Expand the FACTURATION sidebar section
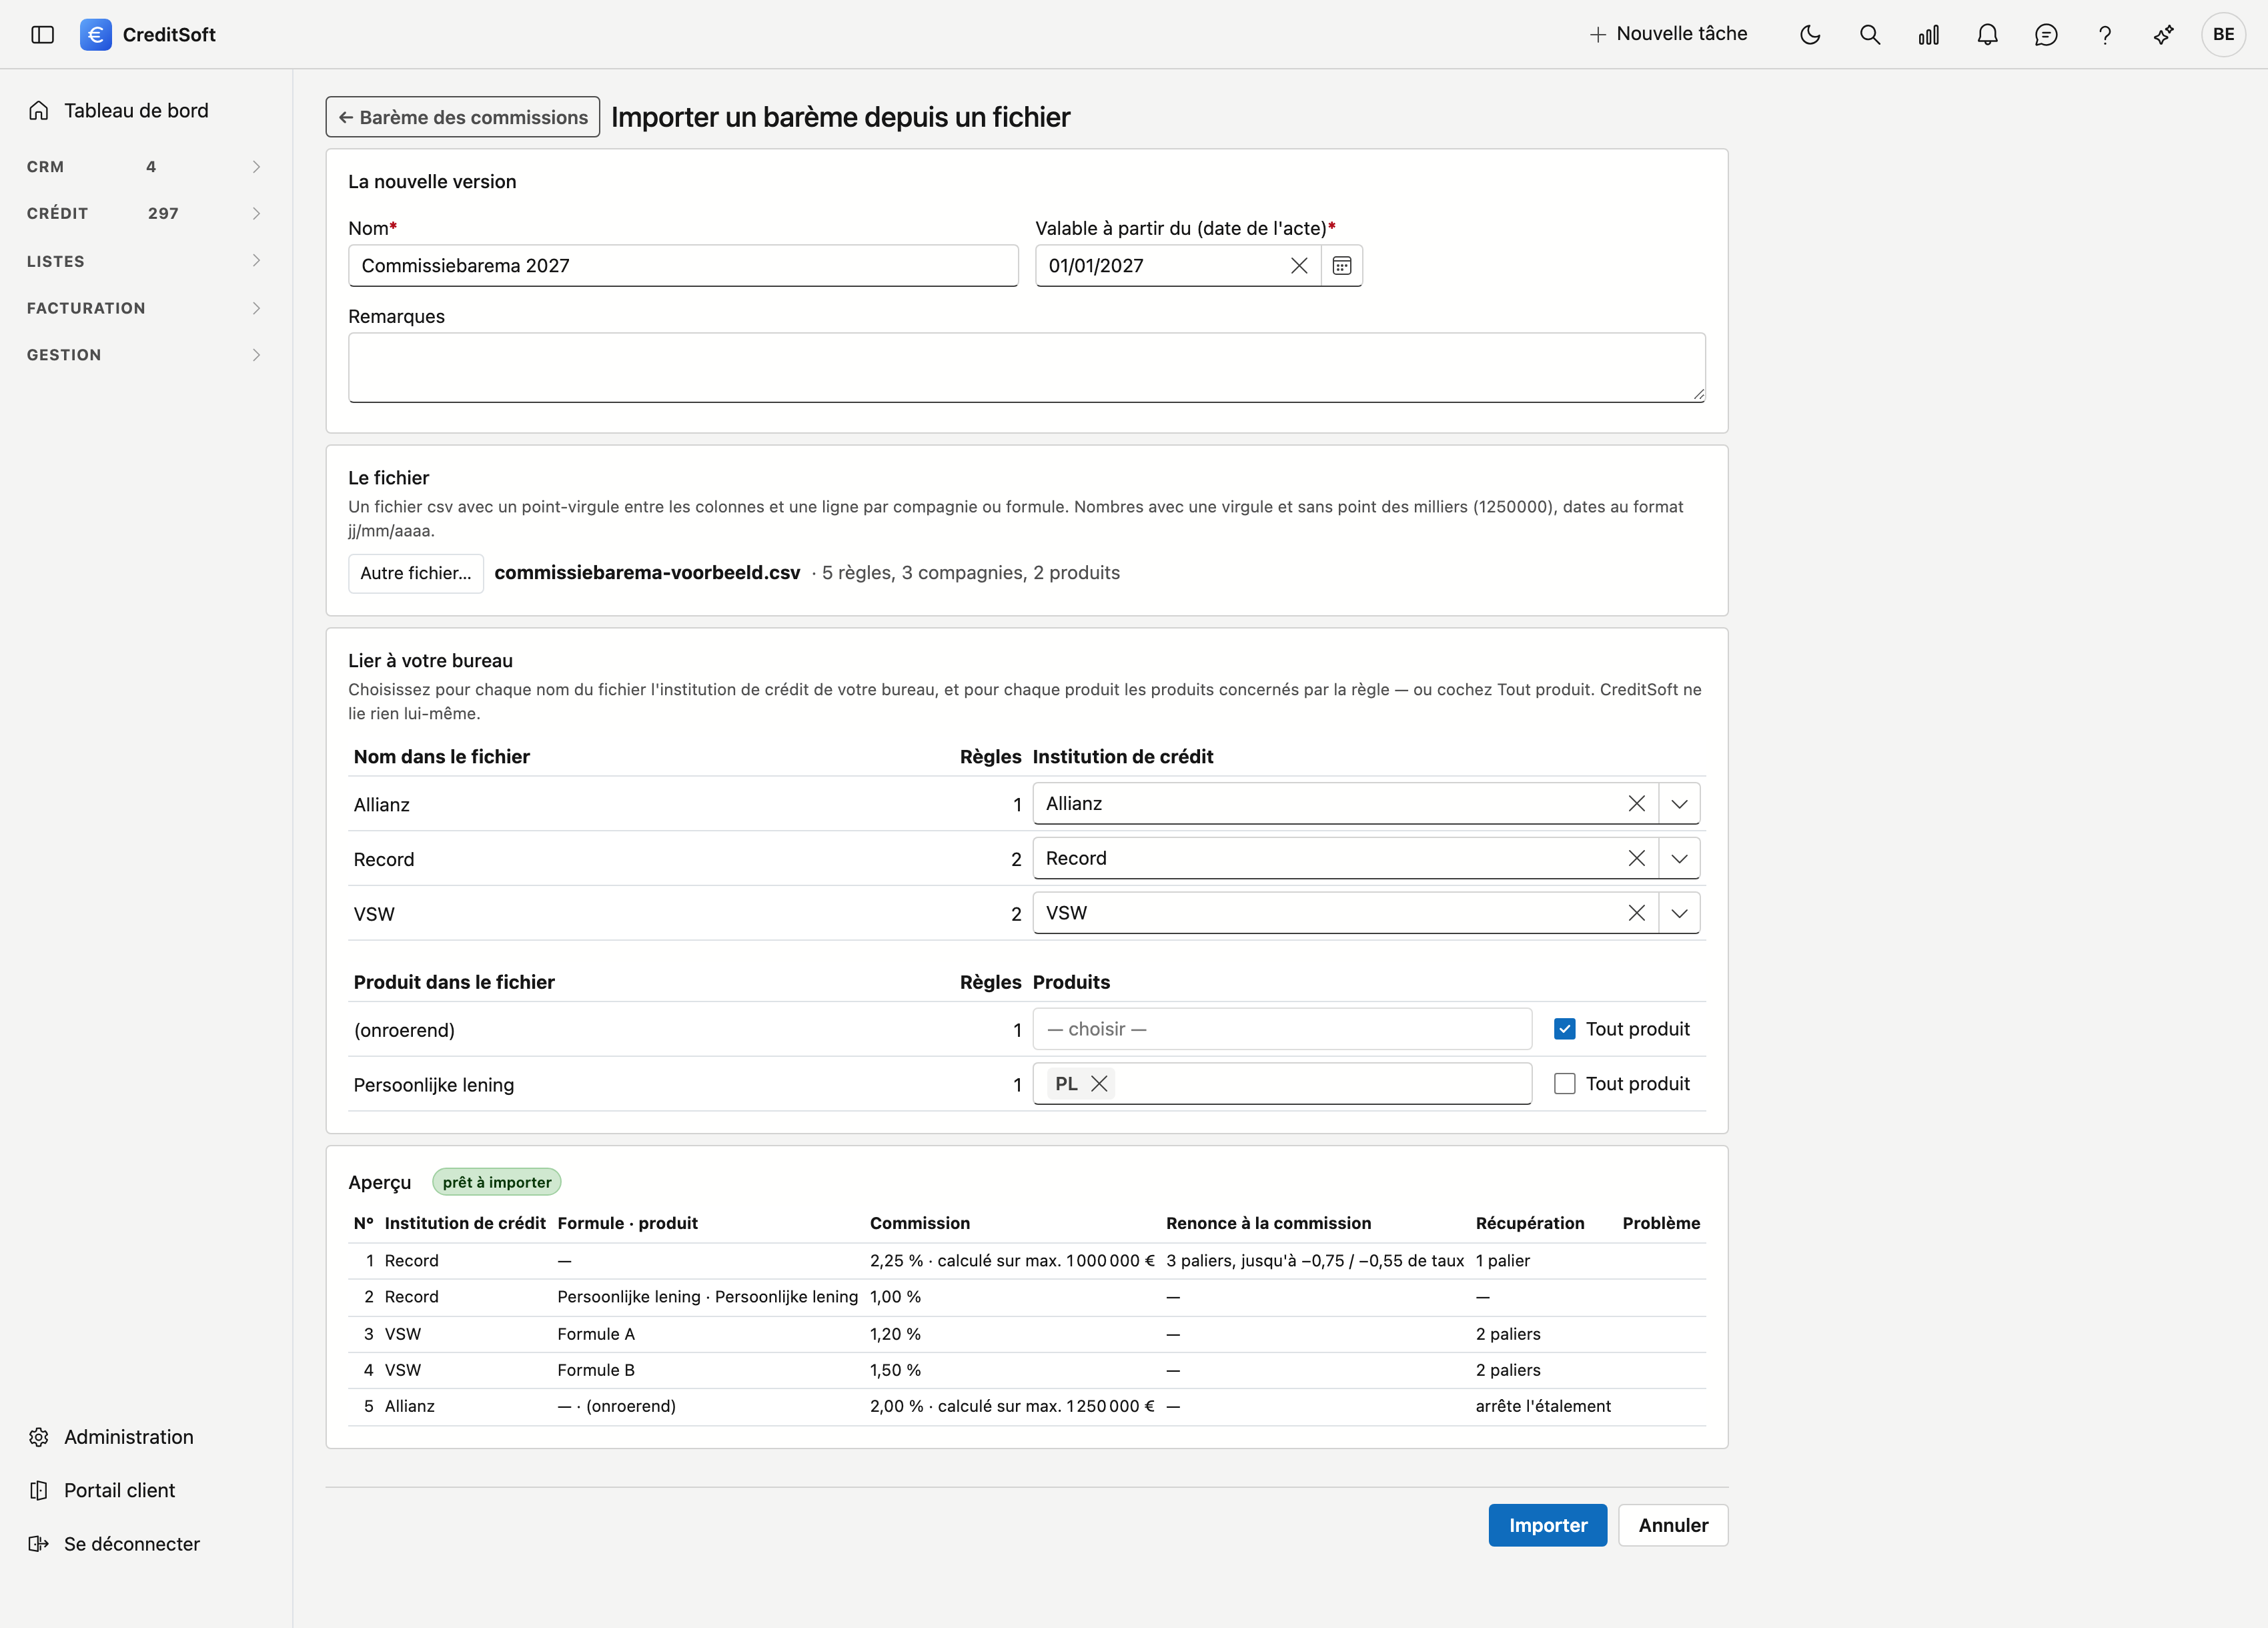This screenshot has width=2268, height=1628. coord(145,308)
